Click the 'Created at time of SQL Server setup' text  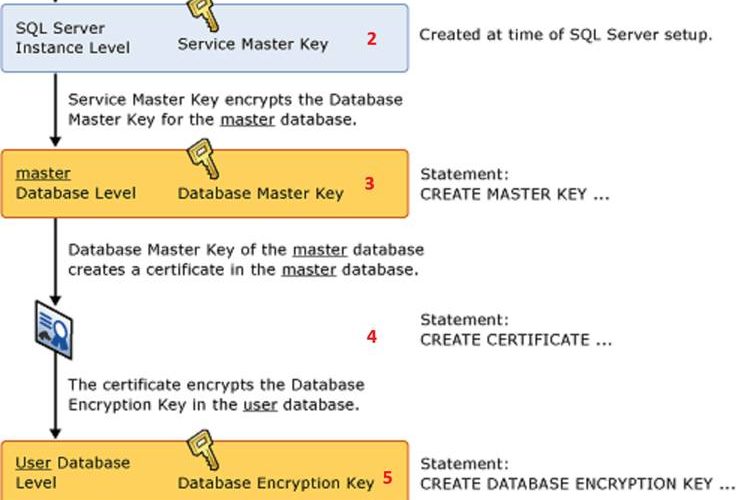click(x=565, y=35)
